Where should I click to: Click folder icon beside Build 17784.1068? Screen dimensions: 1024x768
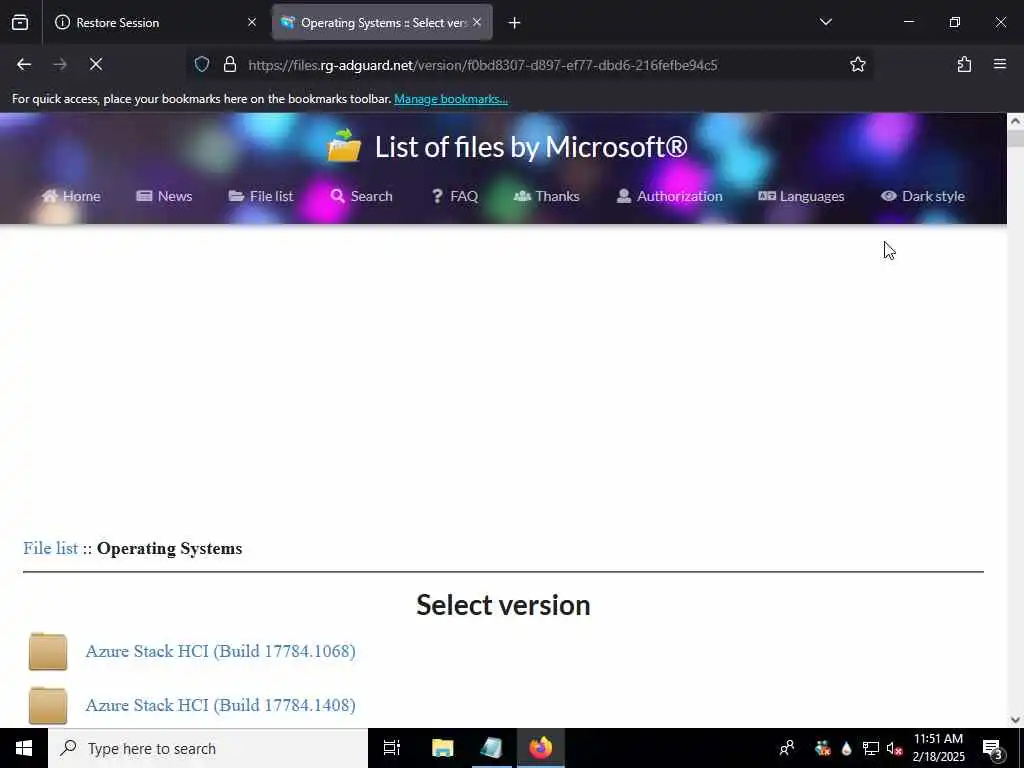(x=48, y=651)
